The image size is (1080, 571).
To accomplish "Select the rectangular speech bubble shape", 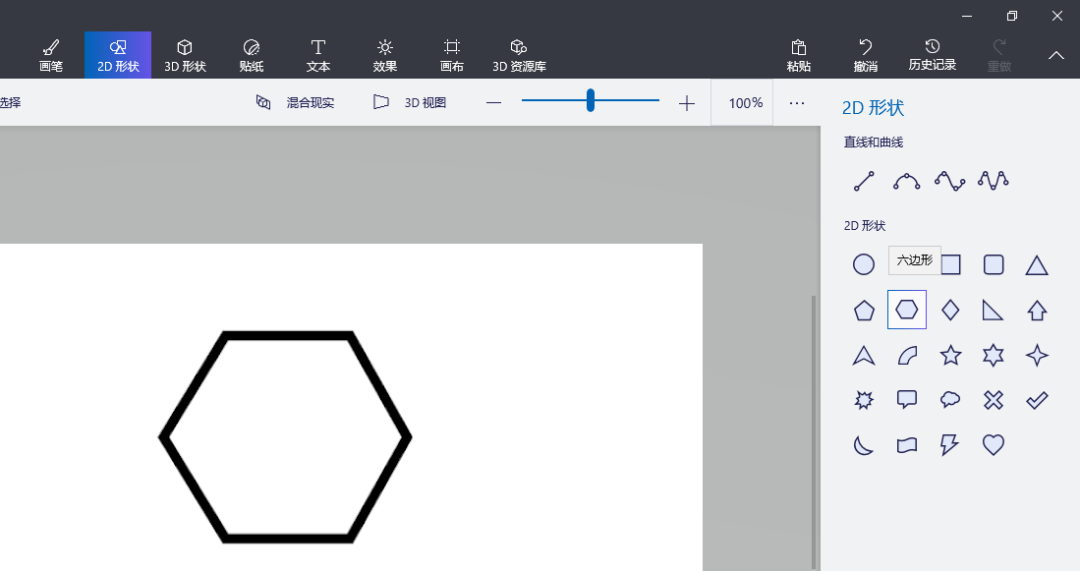I will [x=907, y=399].
